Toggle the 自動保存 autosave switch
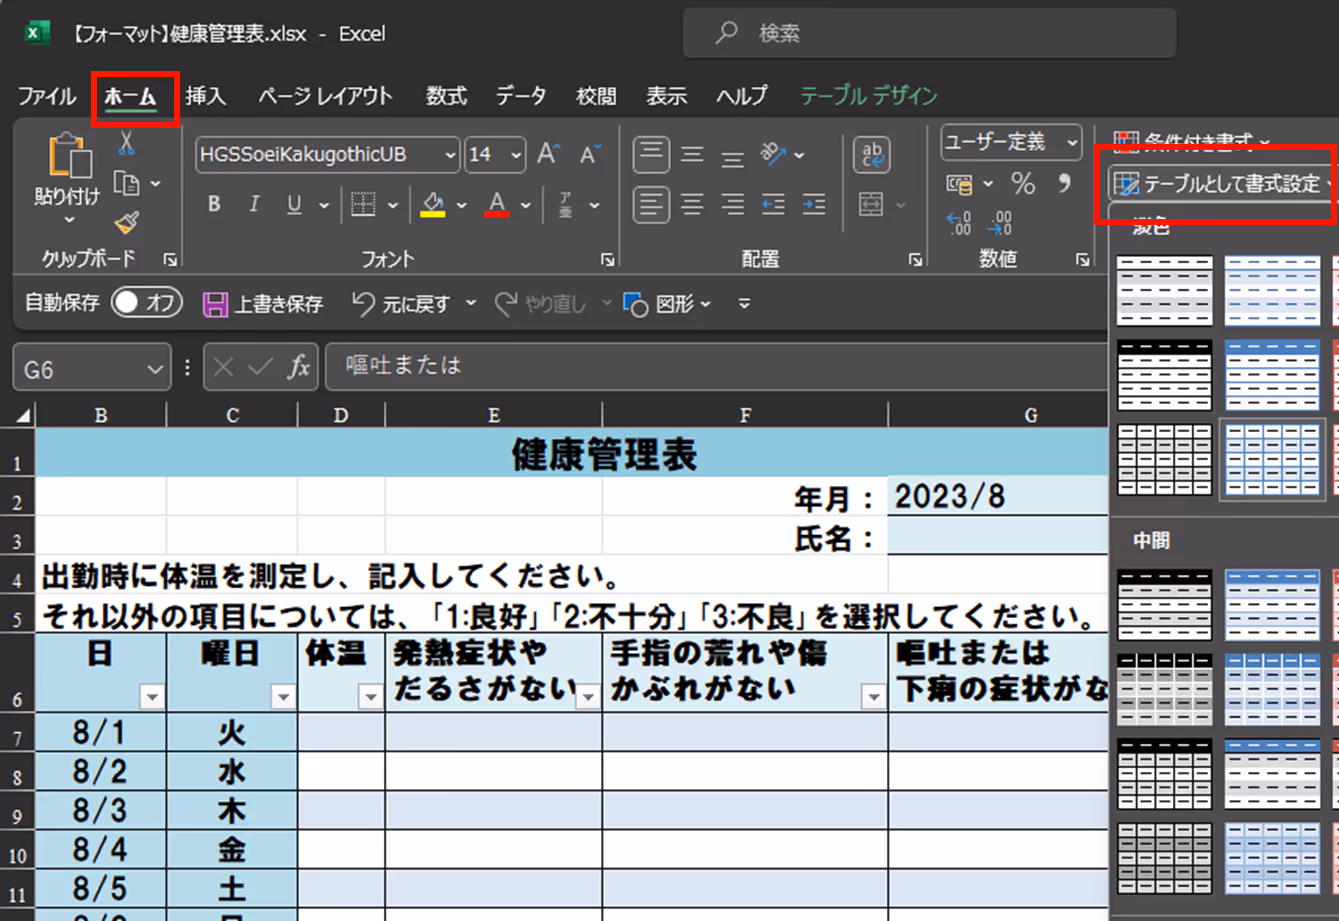This screenshot has width=1339, height=921. click(x=147, y=302)
